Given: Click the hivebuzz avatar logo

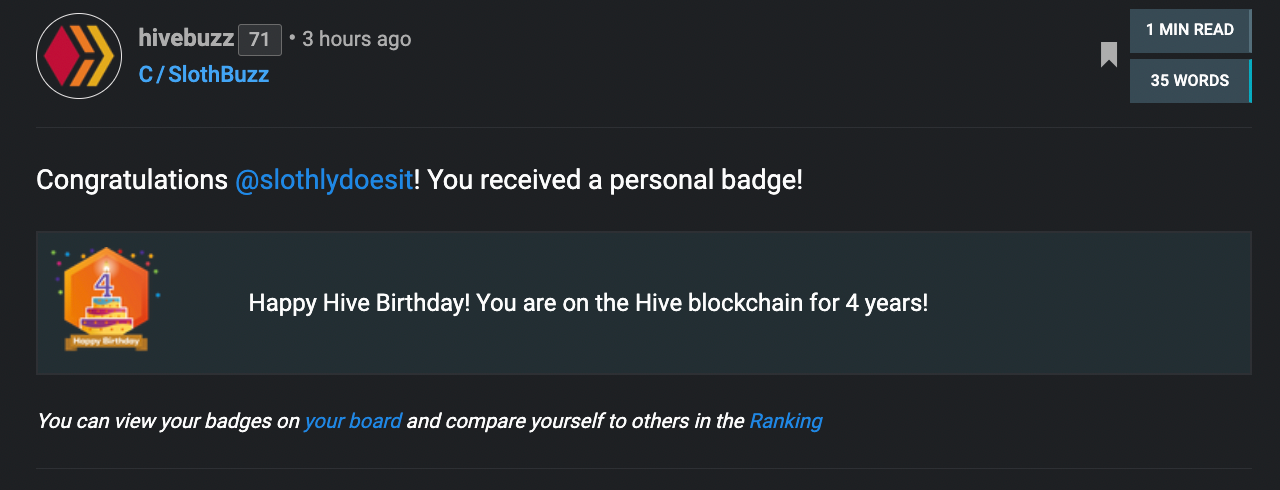Looking at the screenshot, I should point(79,56).
